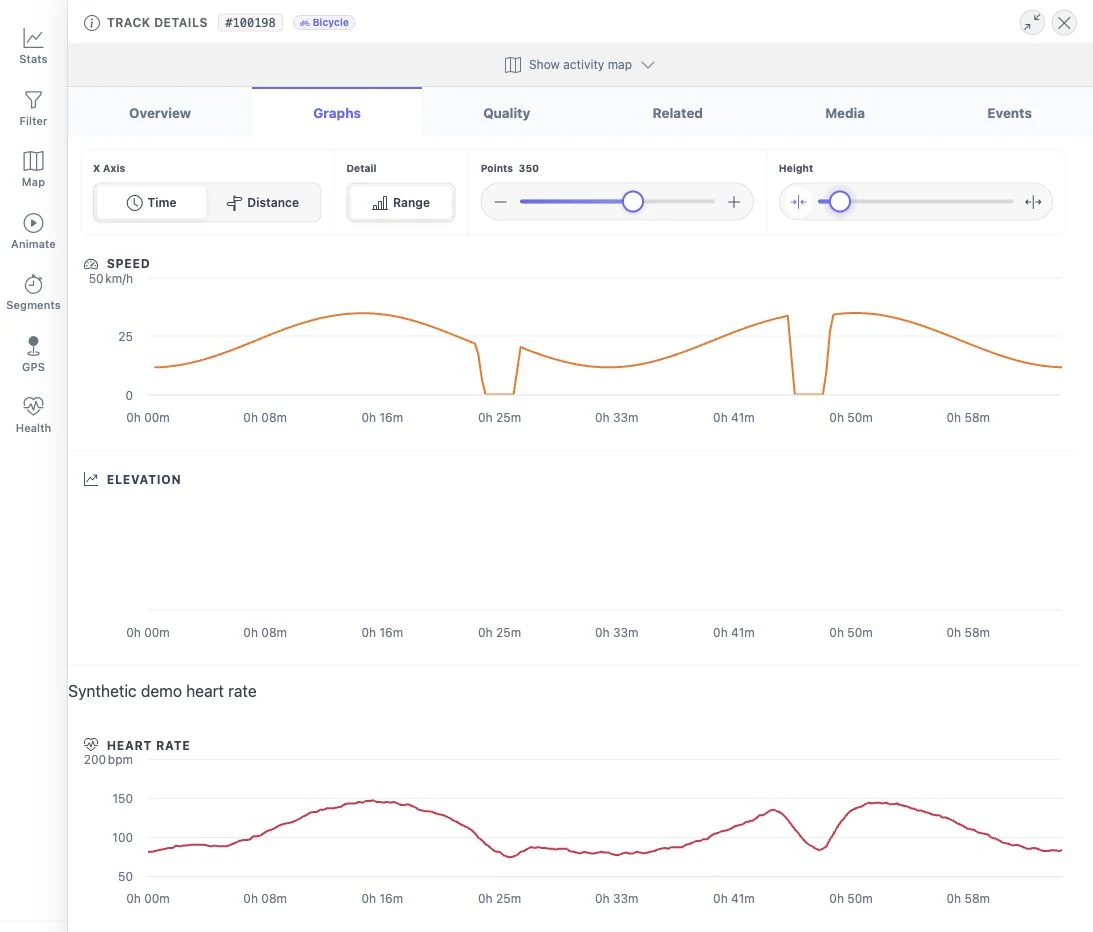The width and height of the screenshot is (1093, 932).
Task: Click the track details info icon
Action: point(91,23)
